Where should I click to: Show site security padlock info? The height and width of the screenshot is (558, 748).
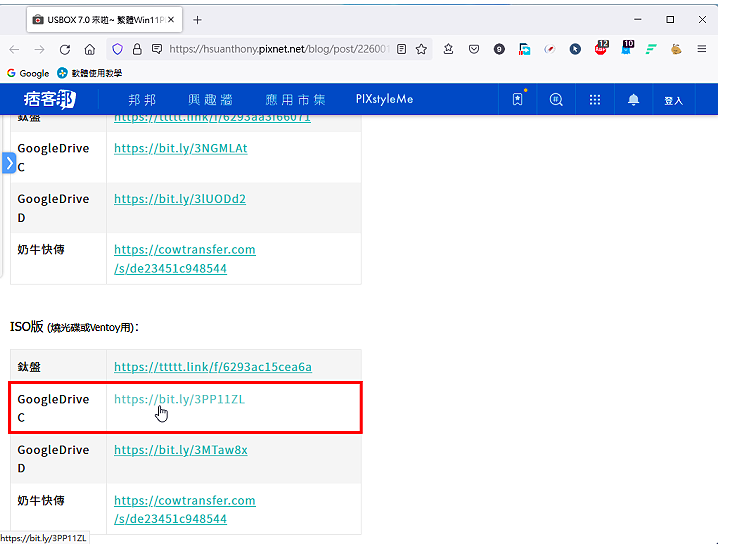137,49
